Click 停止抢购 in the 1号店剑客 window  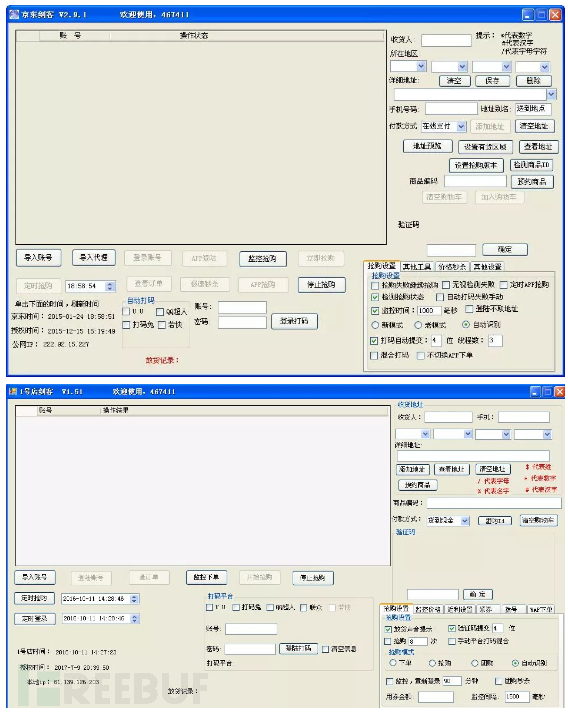click(x=313, y=578)
